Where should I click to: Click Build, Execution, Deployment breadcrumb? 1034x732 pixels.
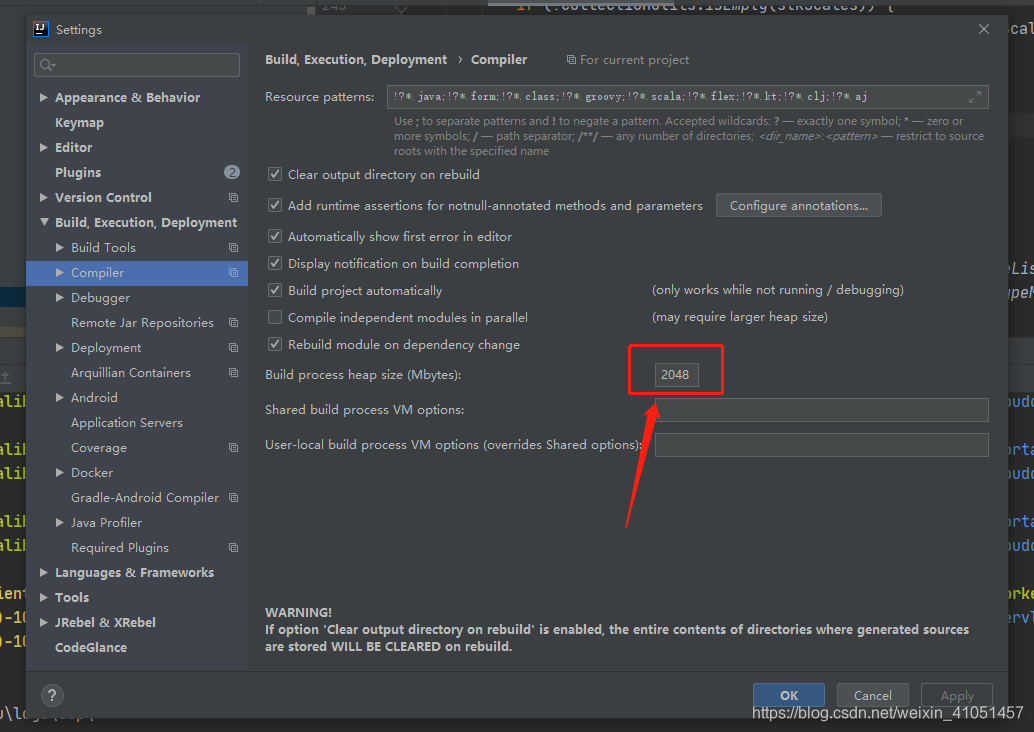tap(356, 60)
